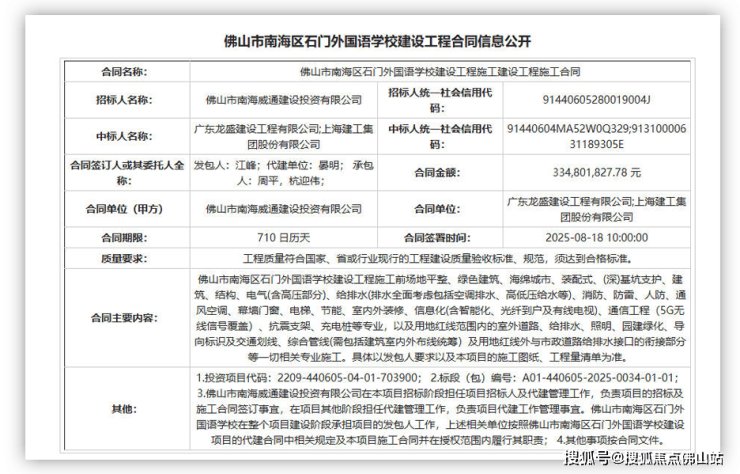Click the 合同金额 label cell
This screenshot has height=474, width=740.
coord(439,173)
